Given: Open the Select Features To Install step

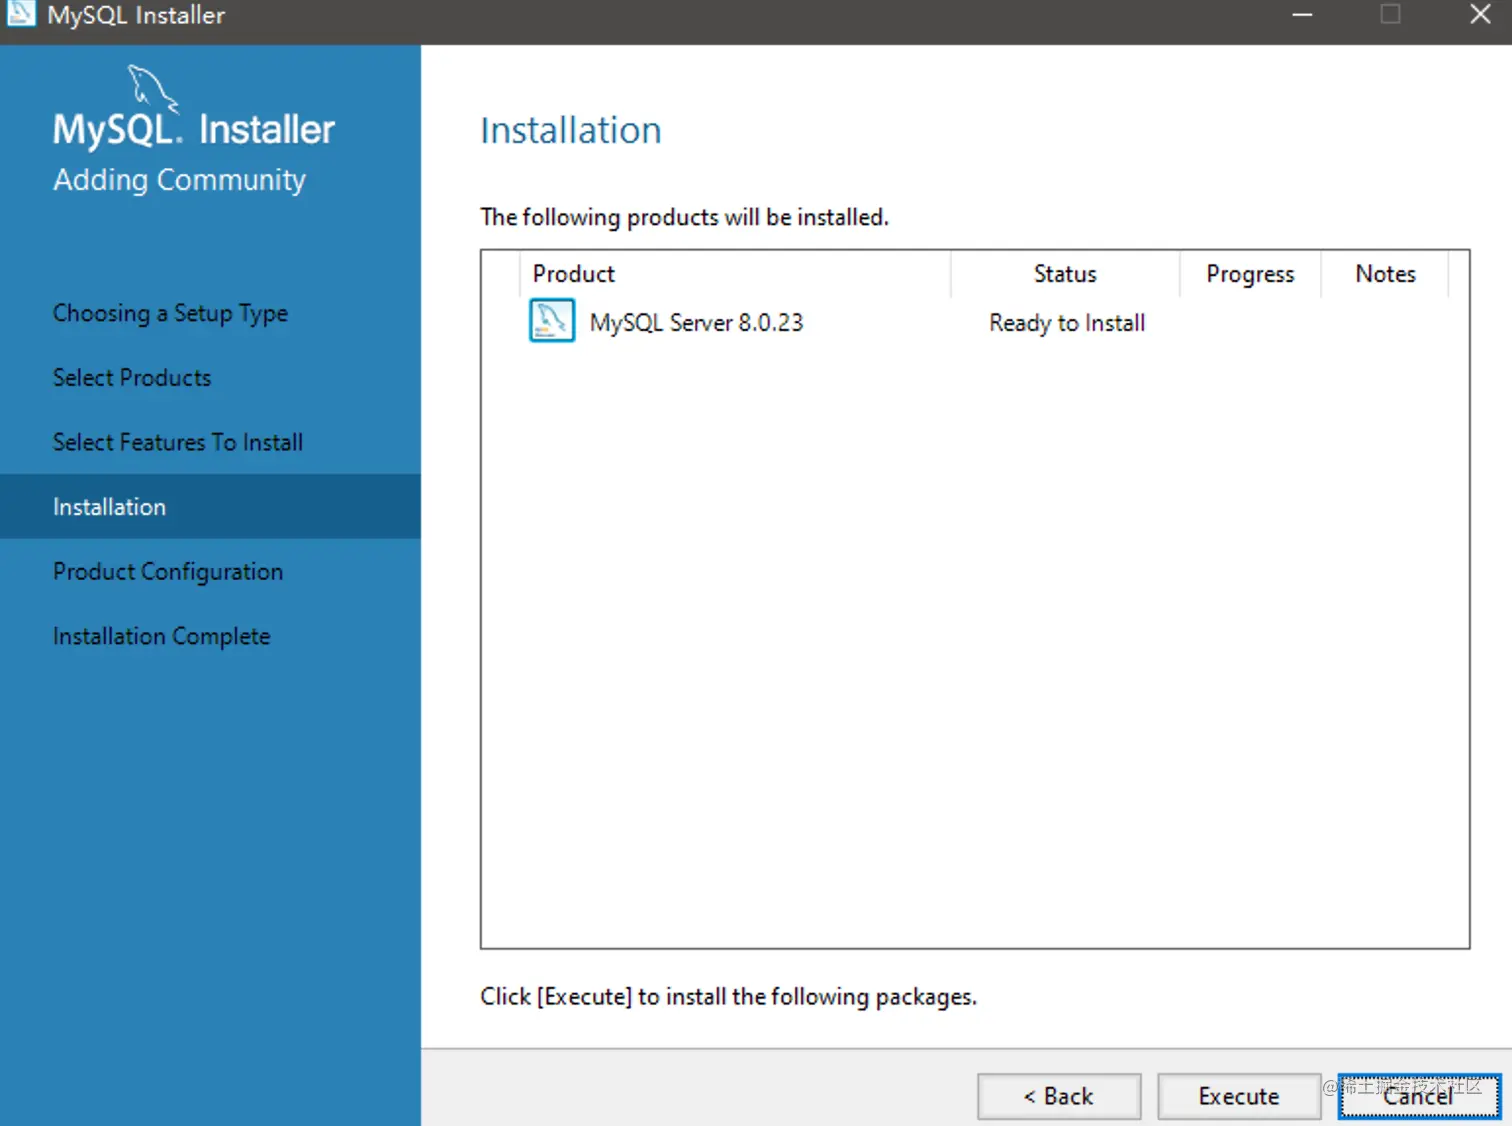Looking at the screenshot, I should tap(178, 442).
